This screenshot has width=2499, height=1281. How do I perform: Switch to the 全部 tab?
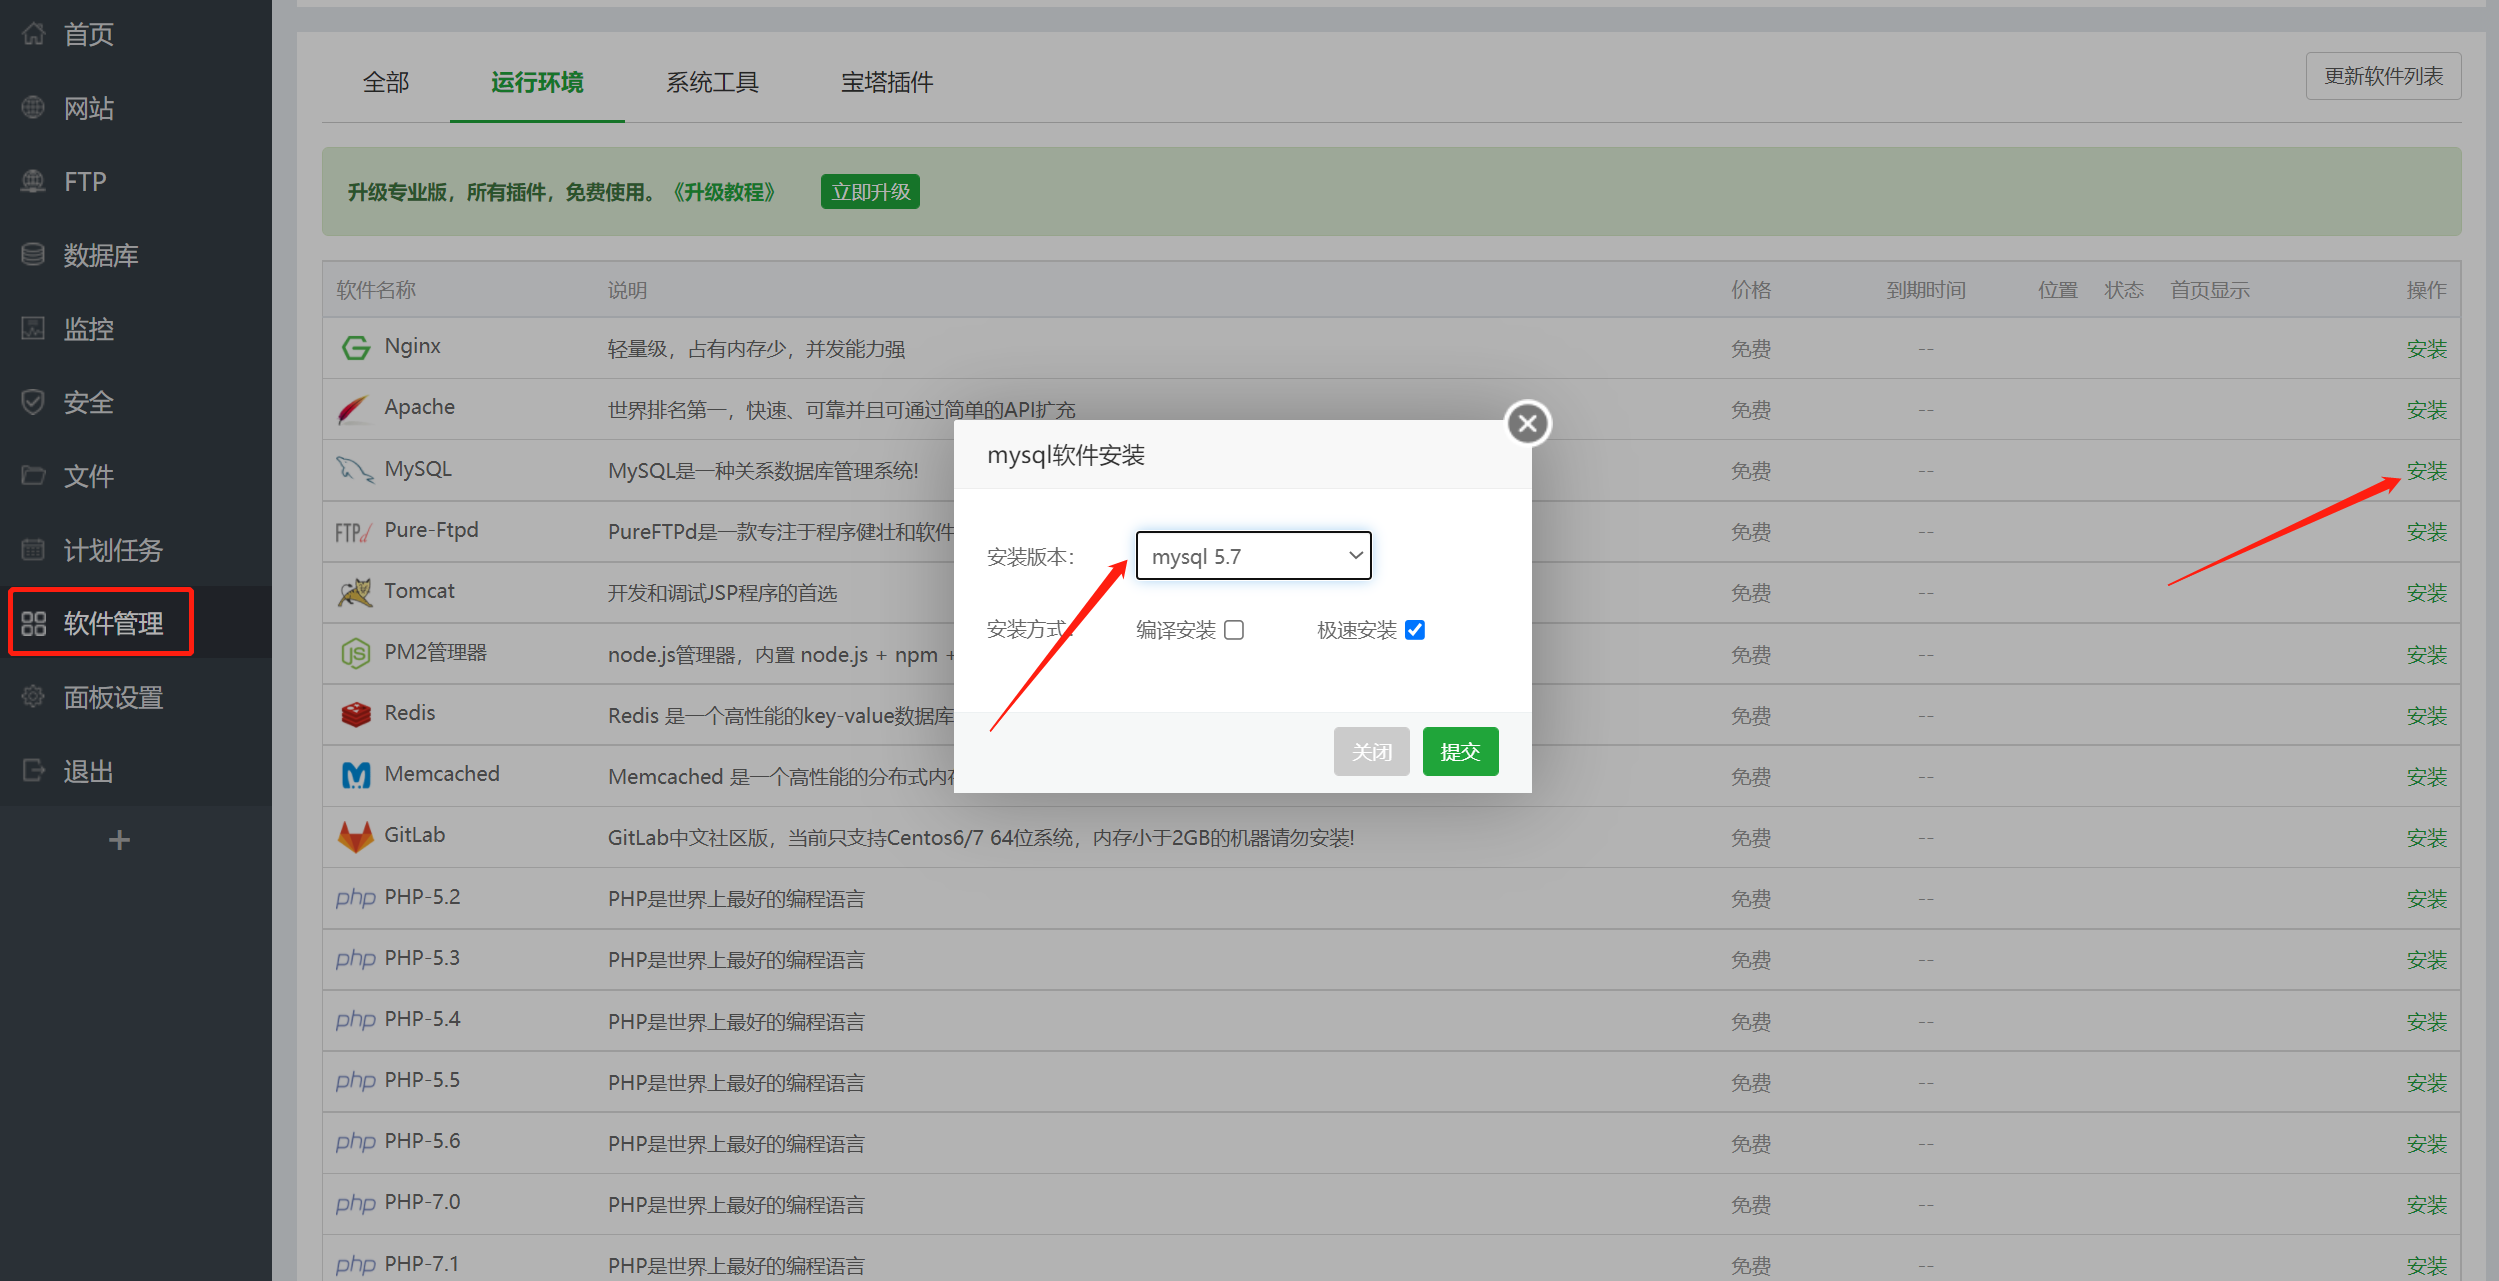click(386, 82)
